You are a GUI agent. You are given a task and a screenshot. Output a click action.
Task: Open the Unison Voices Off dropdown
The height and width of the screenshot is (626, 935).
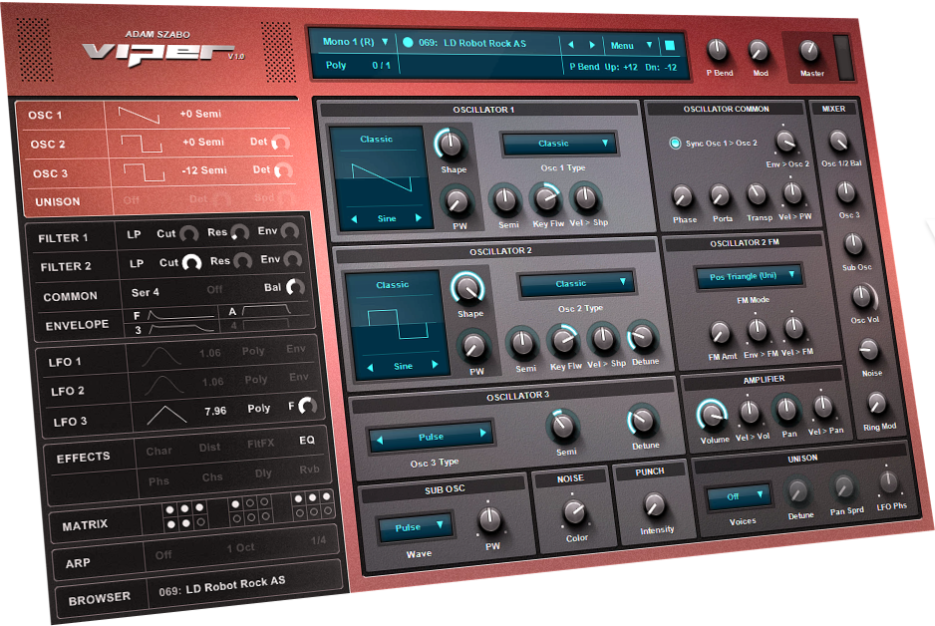coord(738,496)
